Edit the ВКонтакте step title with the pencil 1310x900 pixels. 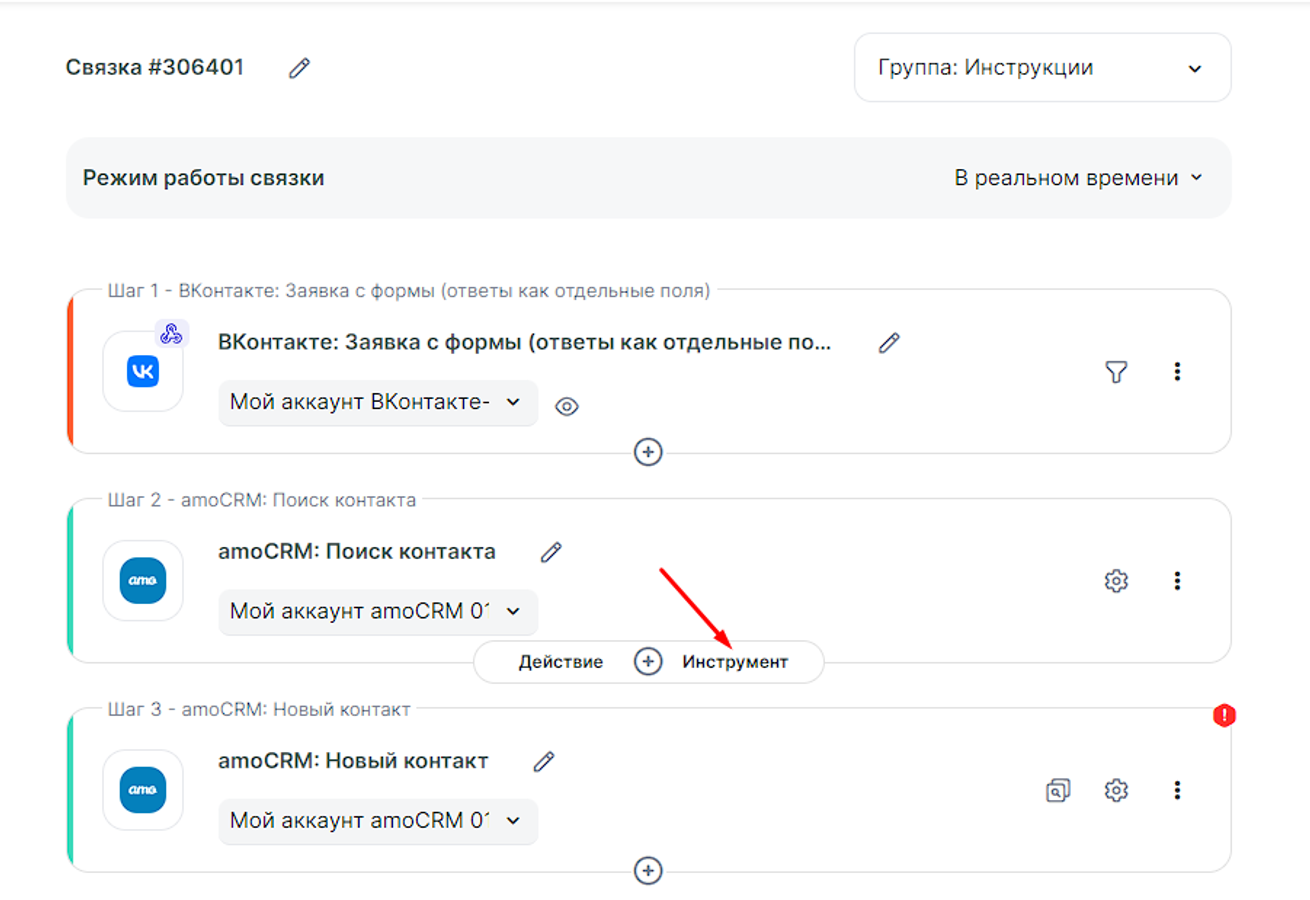tap(889, 343)
